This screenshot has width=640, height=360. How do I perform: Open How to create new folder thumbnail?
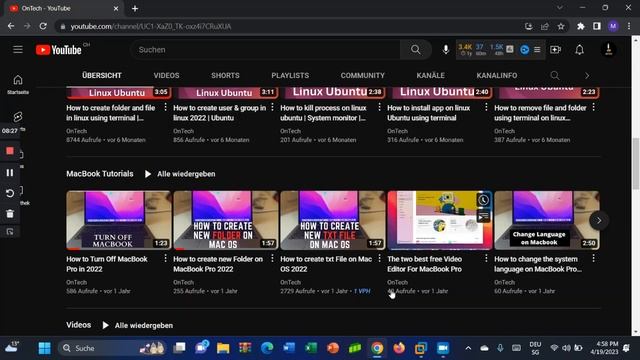[226, 220]
